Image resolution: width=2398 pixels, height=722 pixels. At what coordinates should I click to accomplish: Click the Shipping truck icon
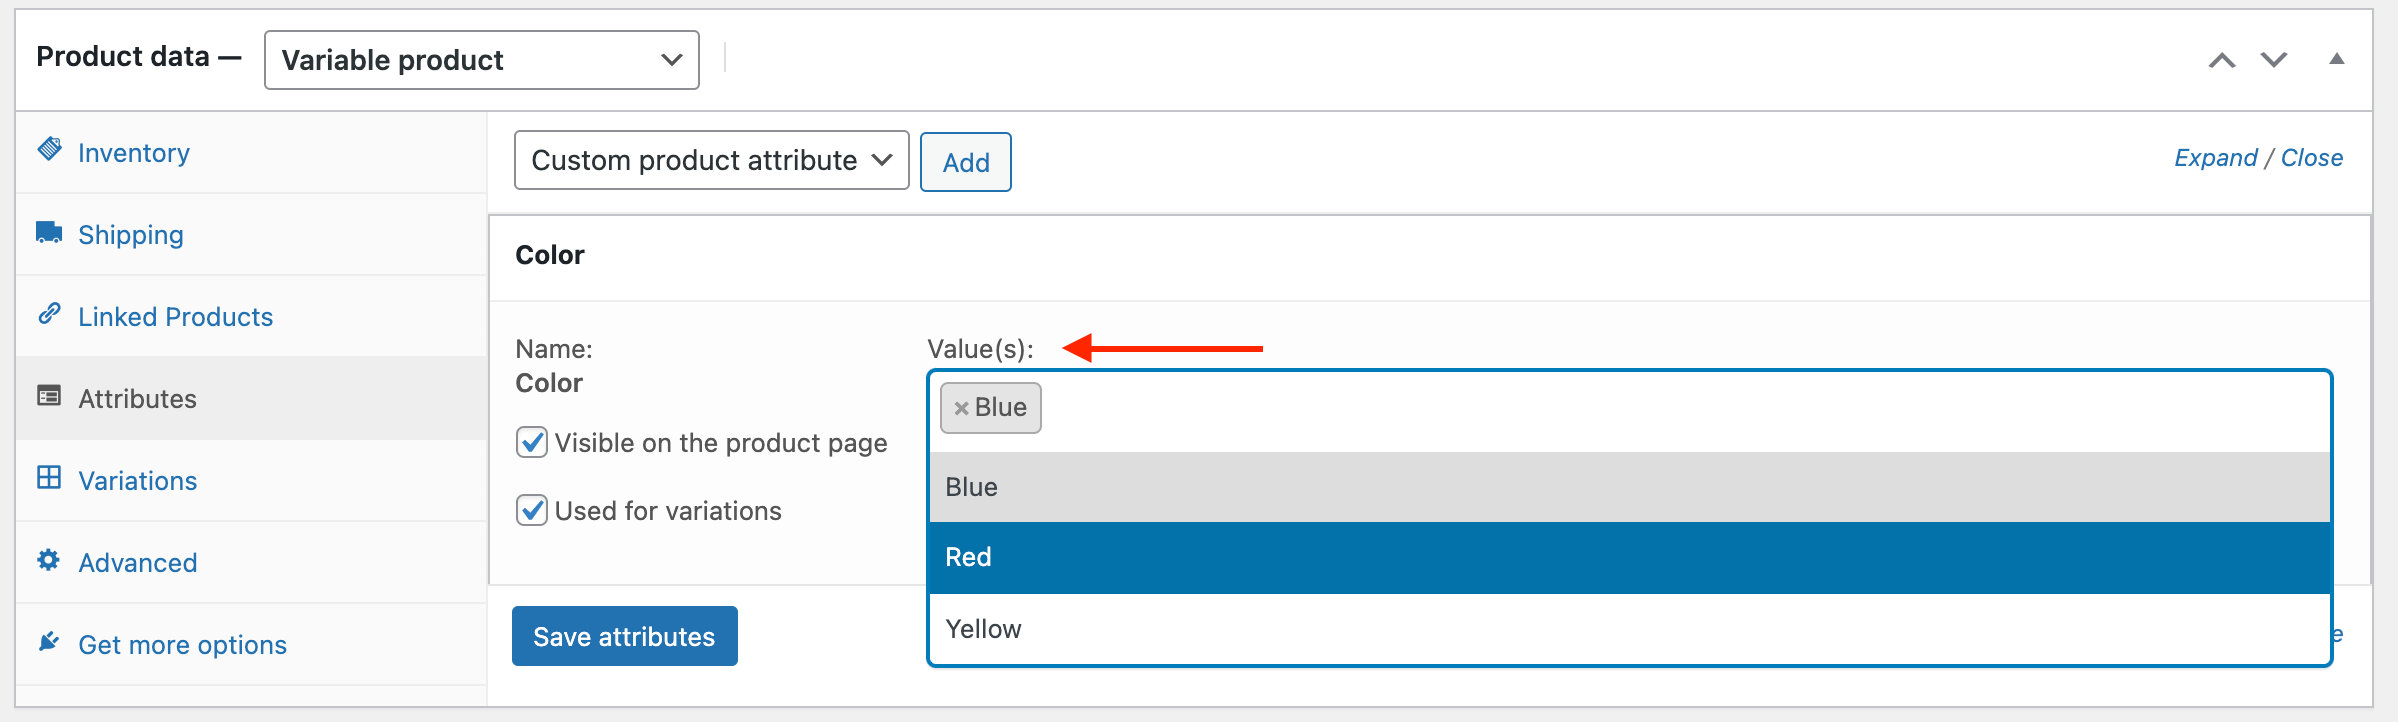point(49,232)
